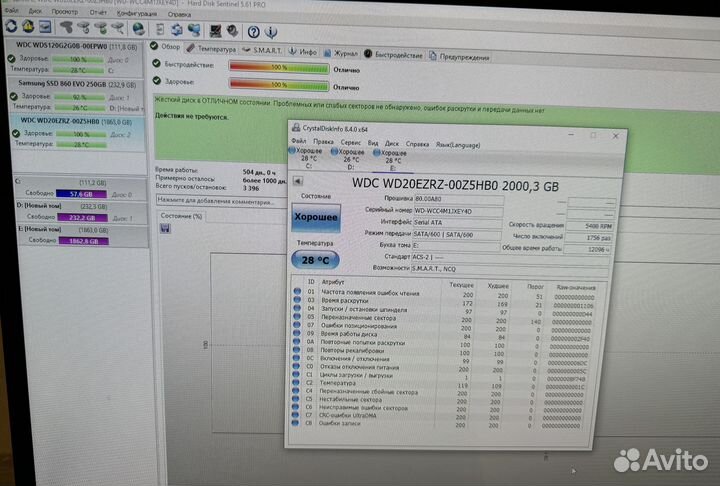
Task: Open the Диск menu in Hard Disk Sentinel
Action: (35, 11)
